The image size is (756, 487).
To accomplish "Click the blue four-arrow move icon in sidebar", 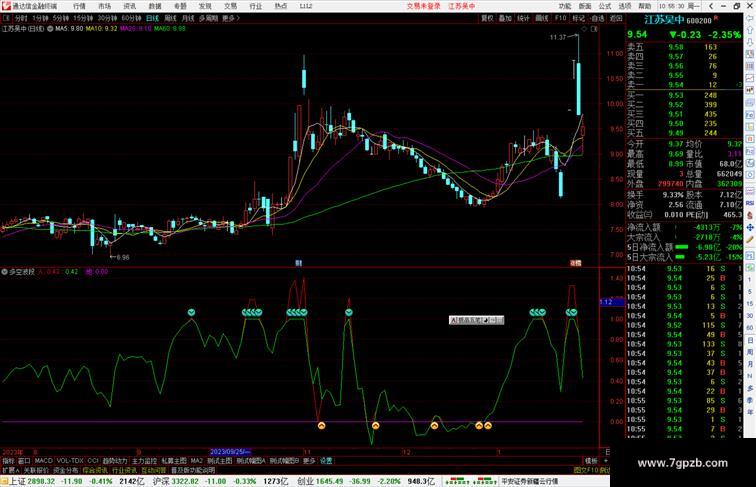I will 750,227.
